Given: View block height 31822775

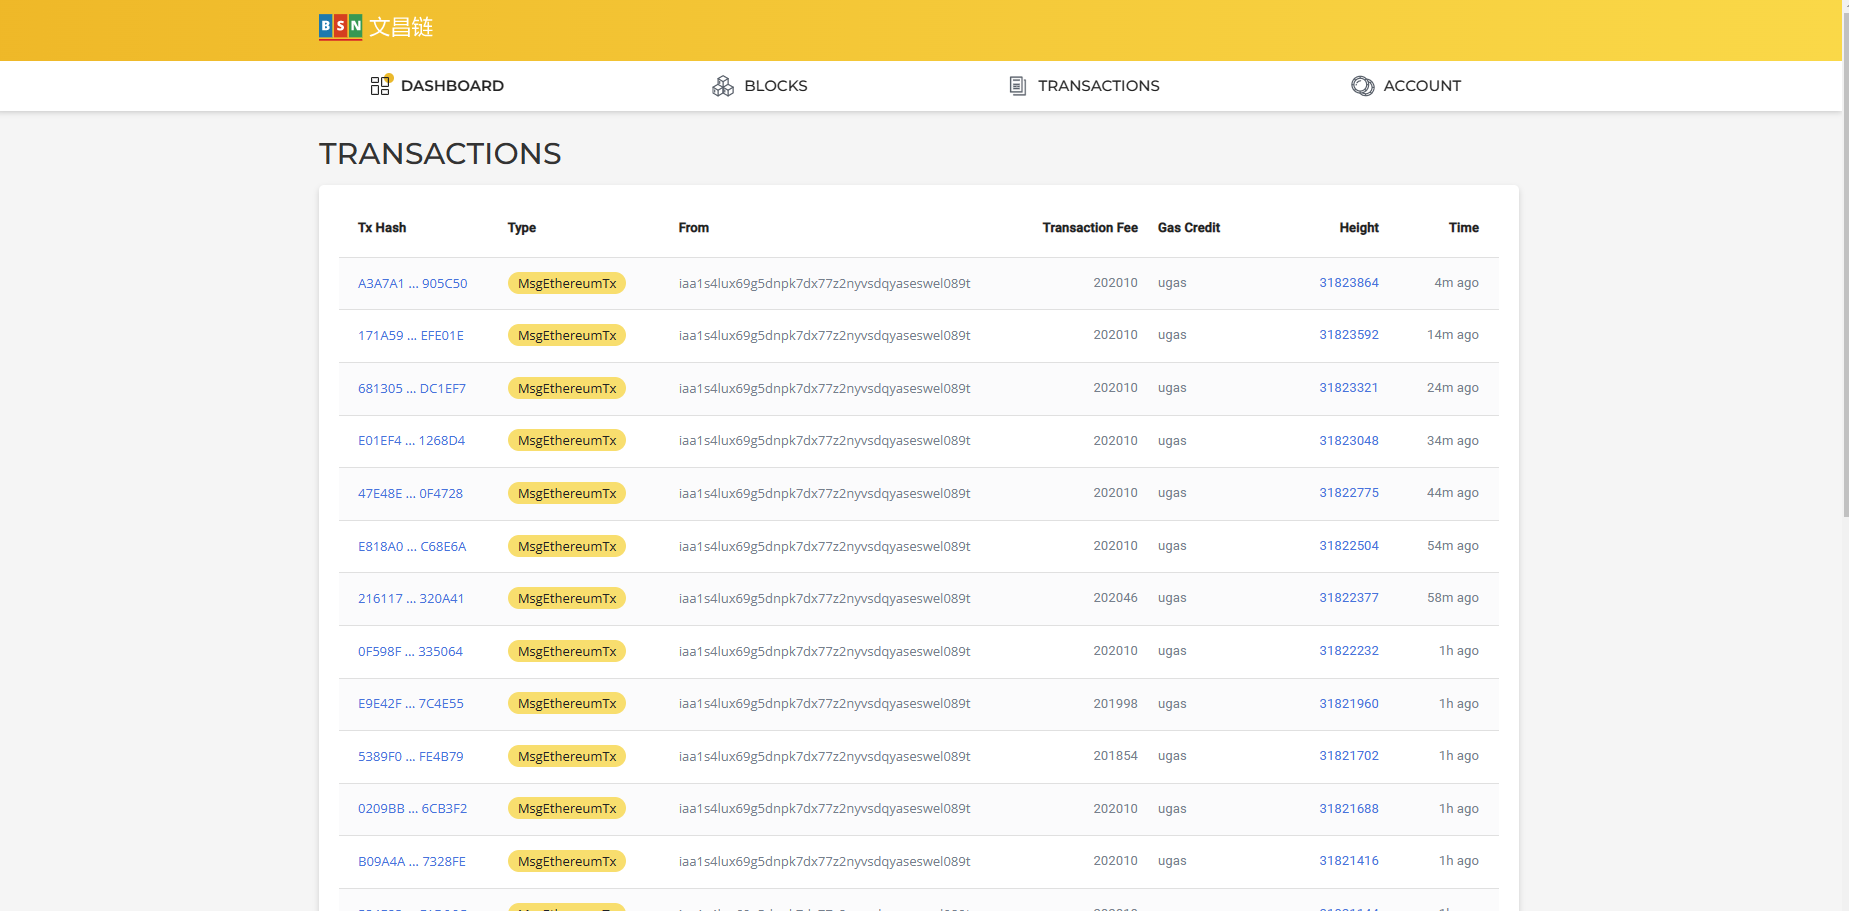Looking at the screenshot, I should [x=1348, y=492].
